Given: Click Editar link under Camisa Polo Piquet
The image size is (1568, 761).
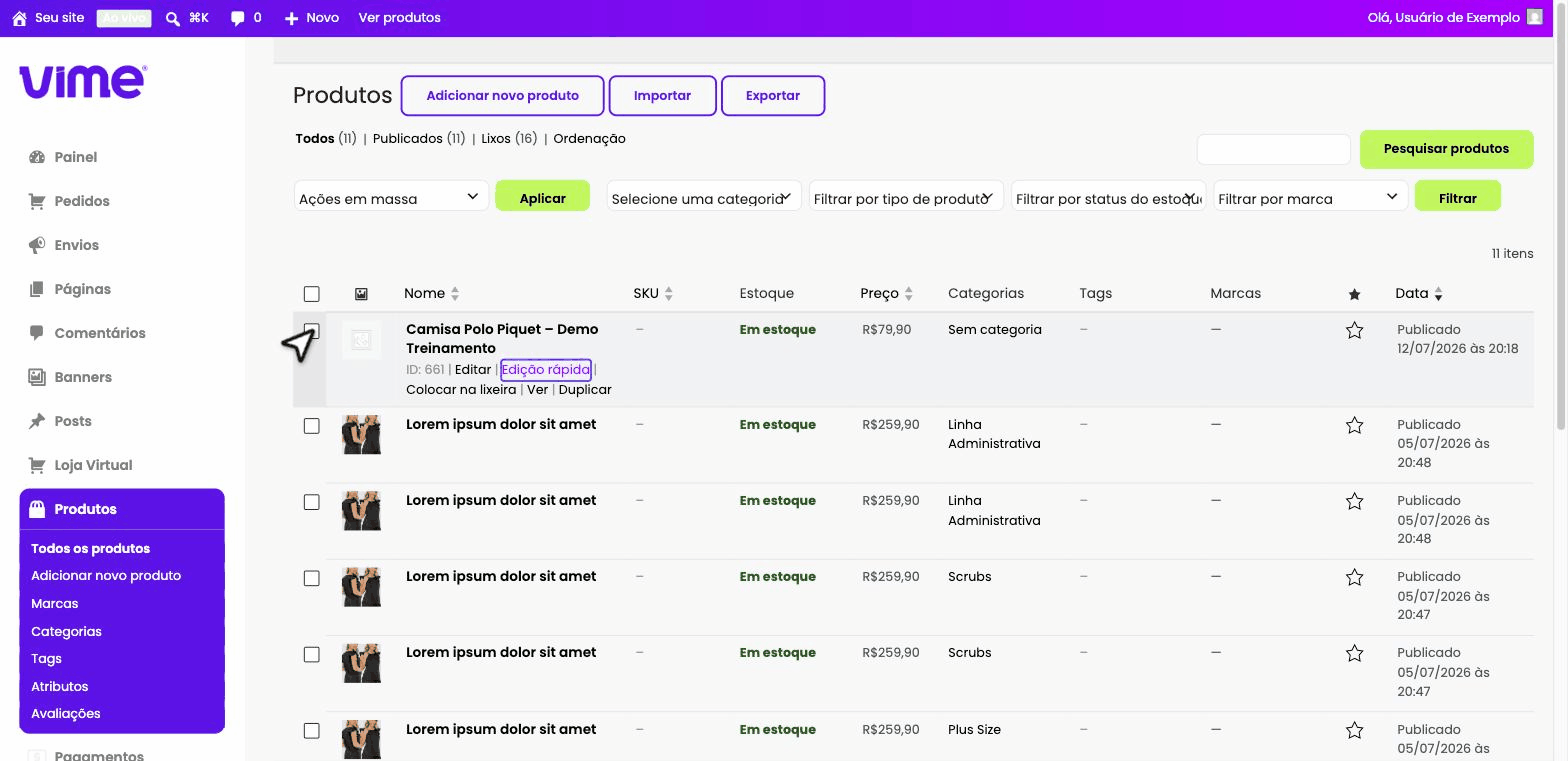Looking at the screenshot, I should click(473, 370).
